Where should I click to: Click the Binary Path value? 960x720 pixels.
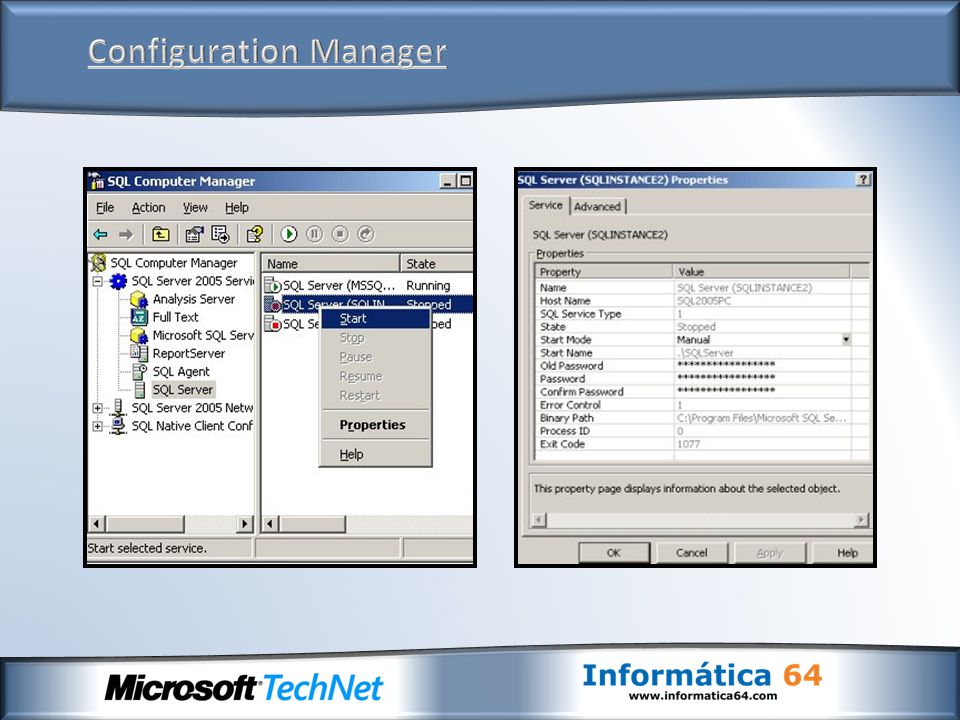point(762,418)
